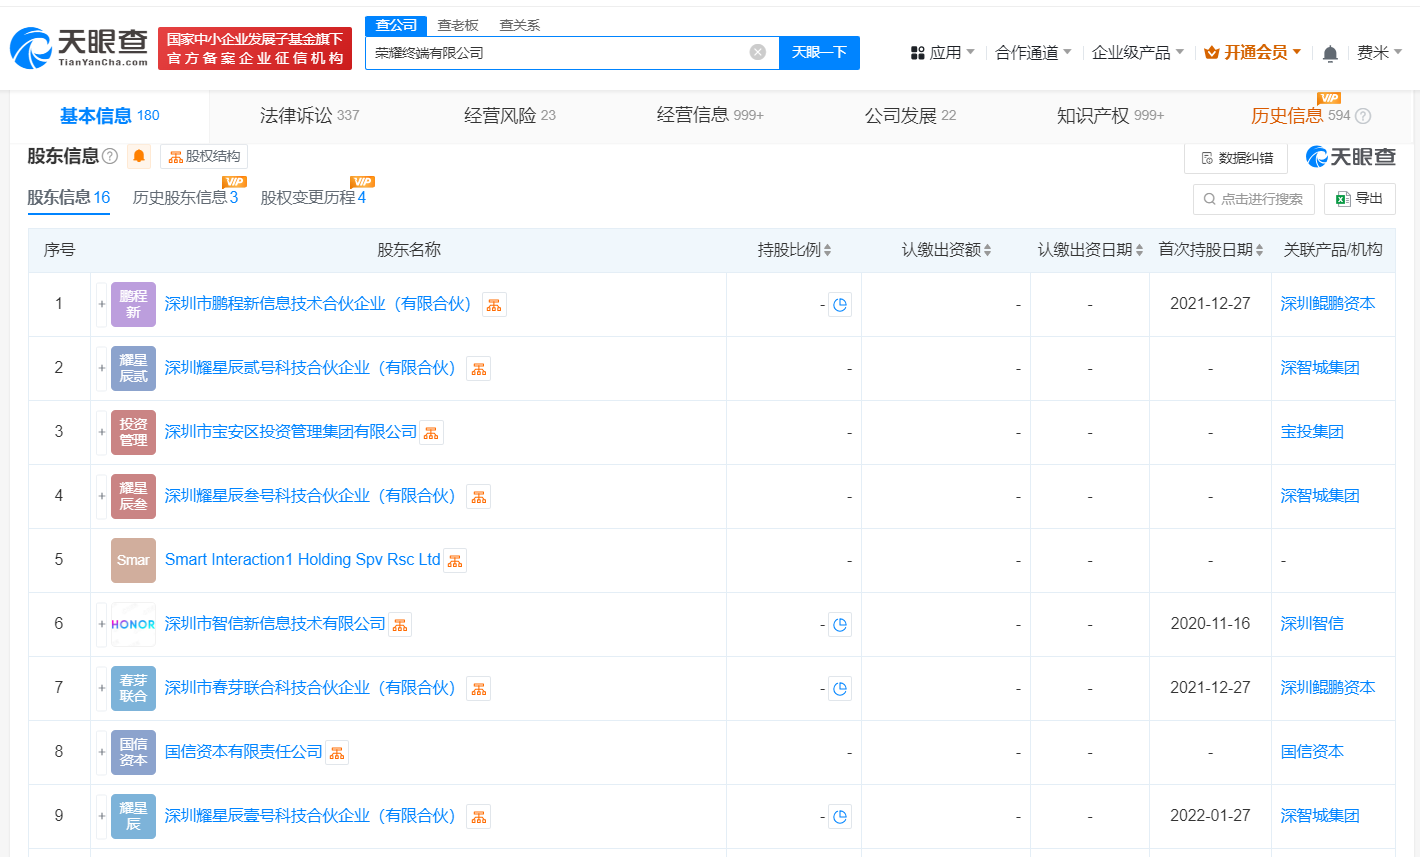Screen dimensions: 1420x857
Task: Click the HONOR logo avatar for 深圳市智信新信息技术有限公司
Action: (x=133, y=624)
